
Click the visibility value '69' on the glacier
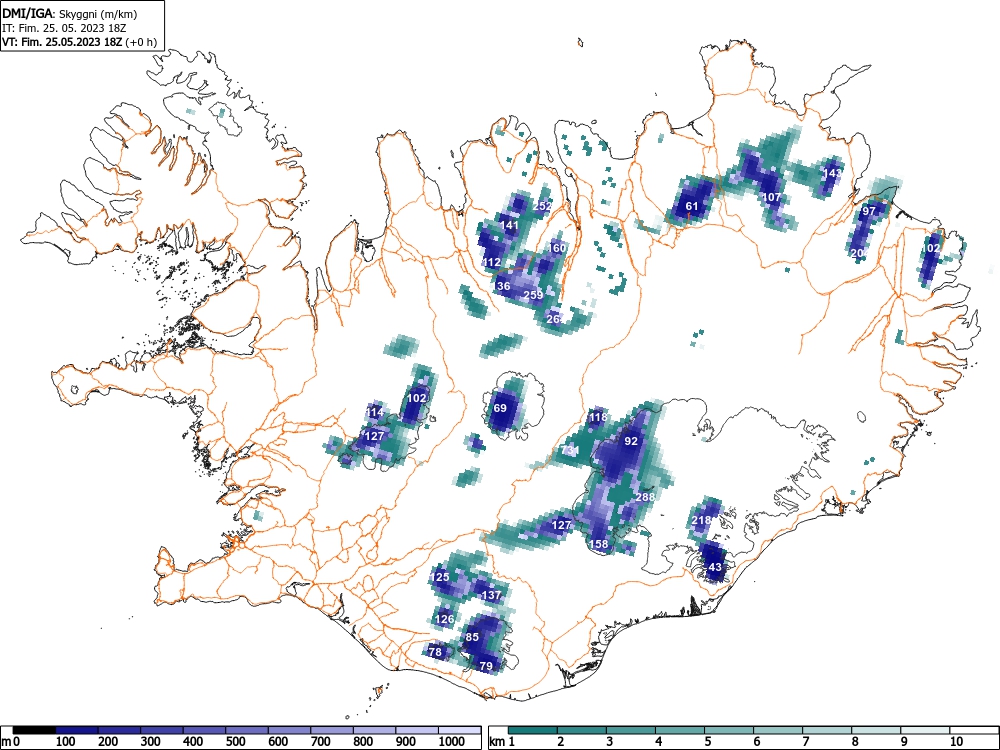500,408
